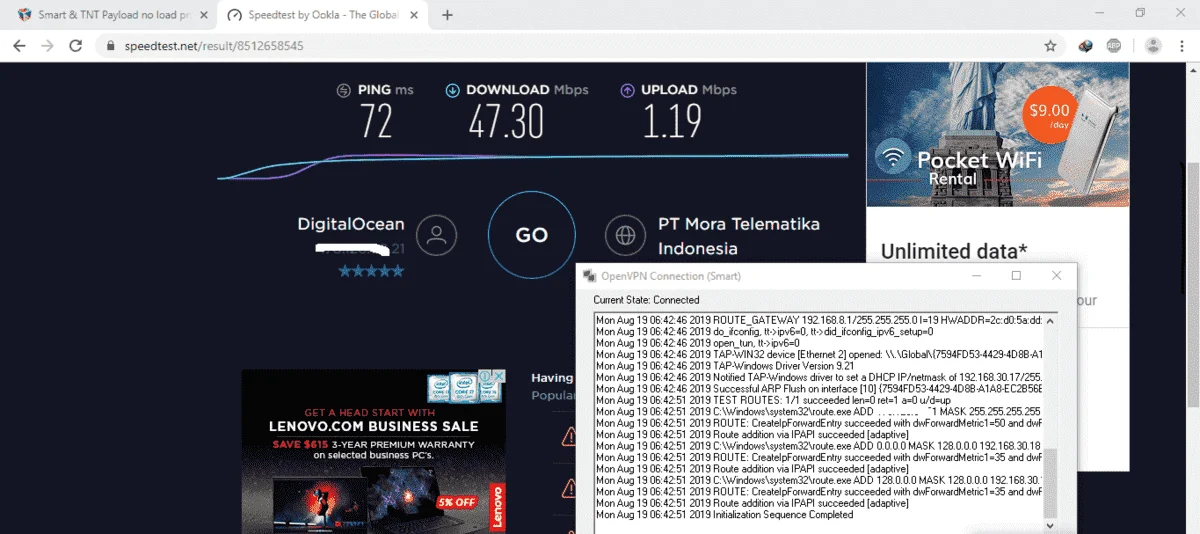Open the colorful chat-bubble extension
1200x534 pixels.
1087,46
